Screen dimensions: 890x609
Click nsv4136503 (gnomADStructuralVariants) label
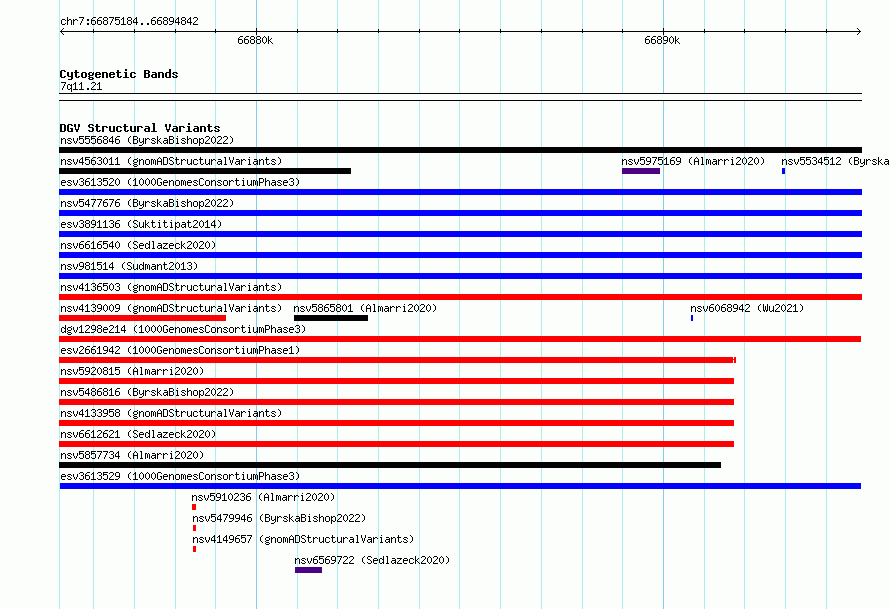[x=171, y=287]
